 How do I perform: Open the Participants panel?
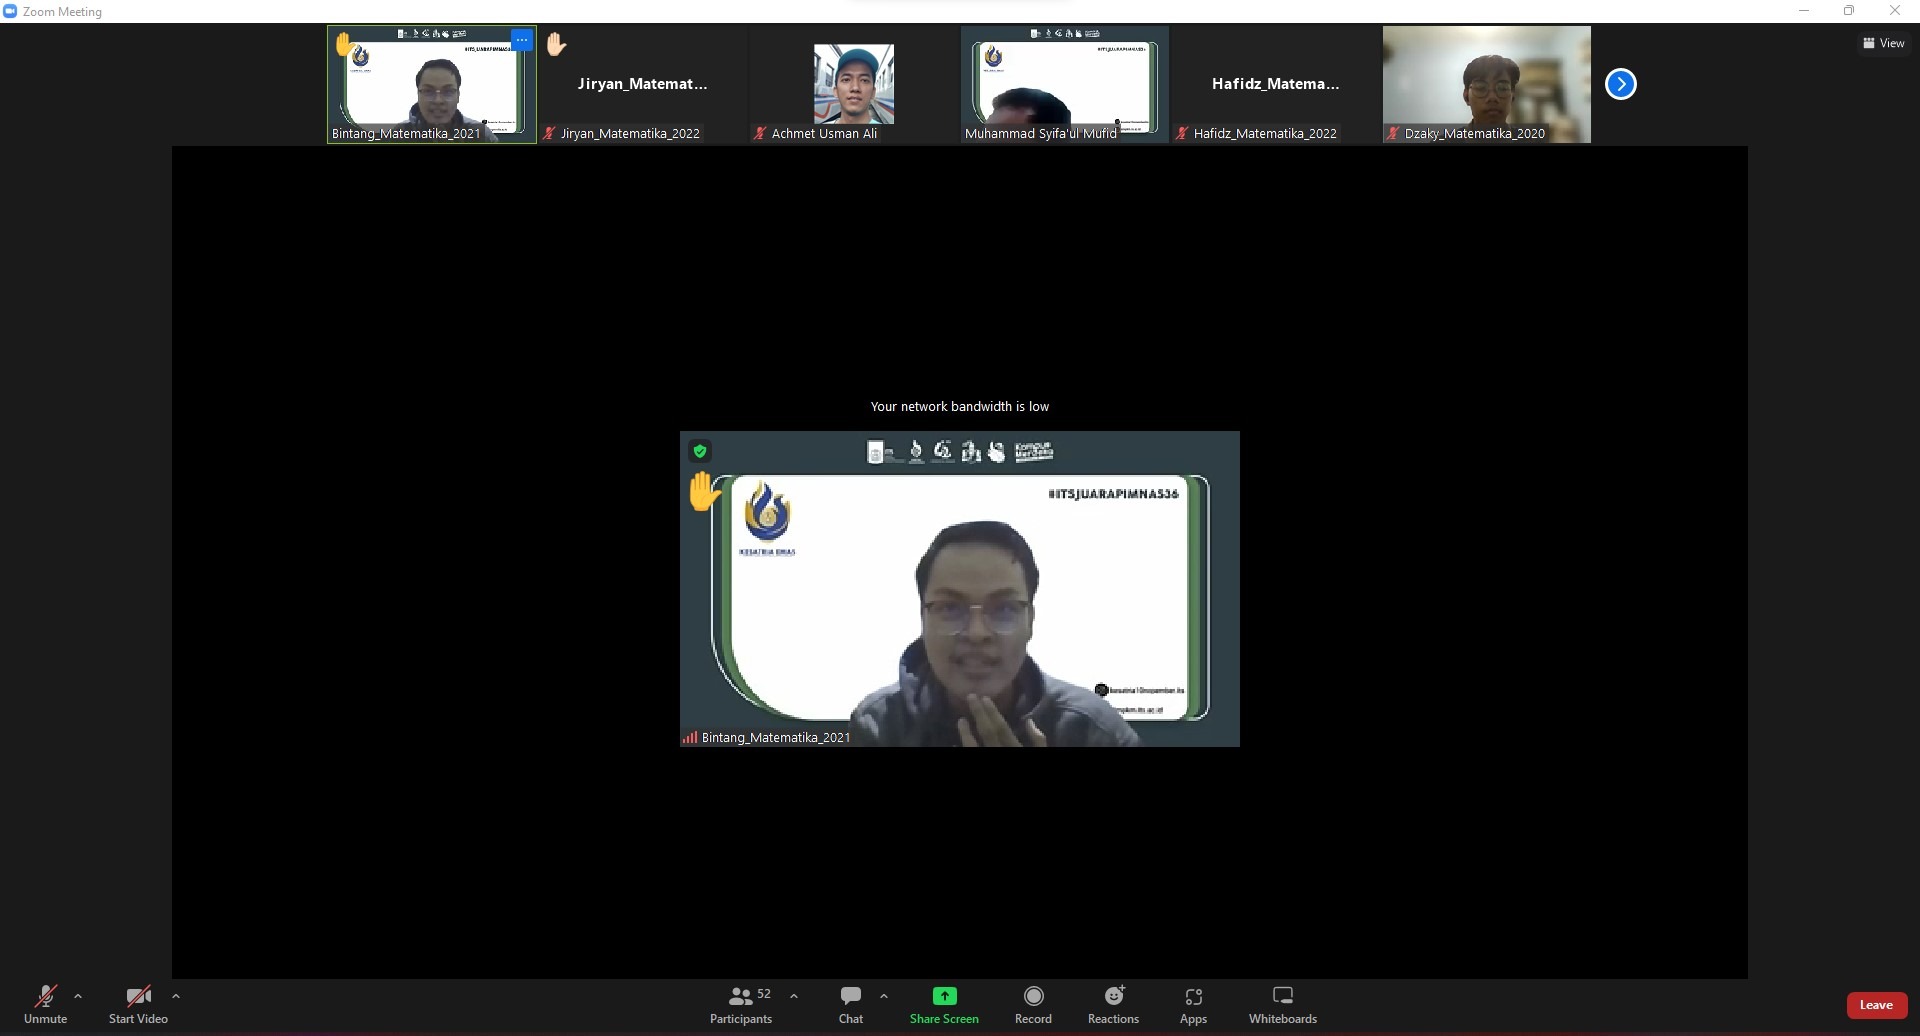741,1005
